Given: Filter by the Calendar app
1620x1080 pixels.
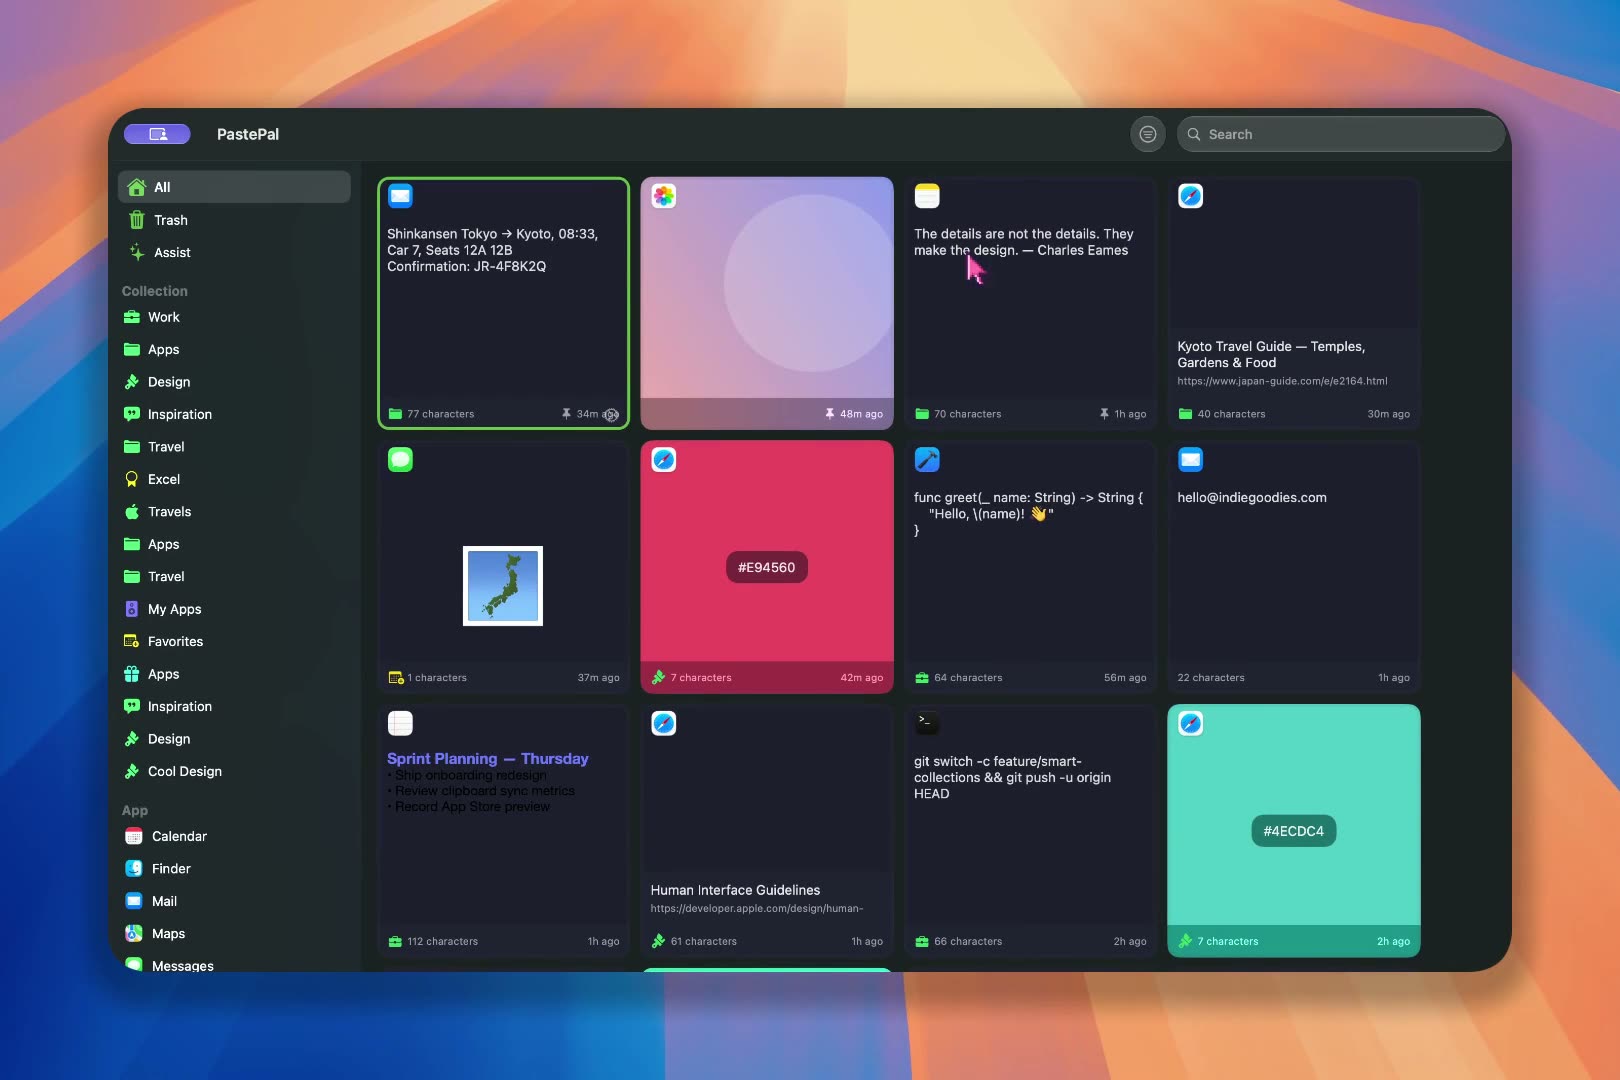Looking at the screenshot, I should pos(234,836).
